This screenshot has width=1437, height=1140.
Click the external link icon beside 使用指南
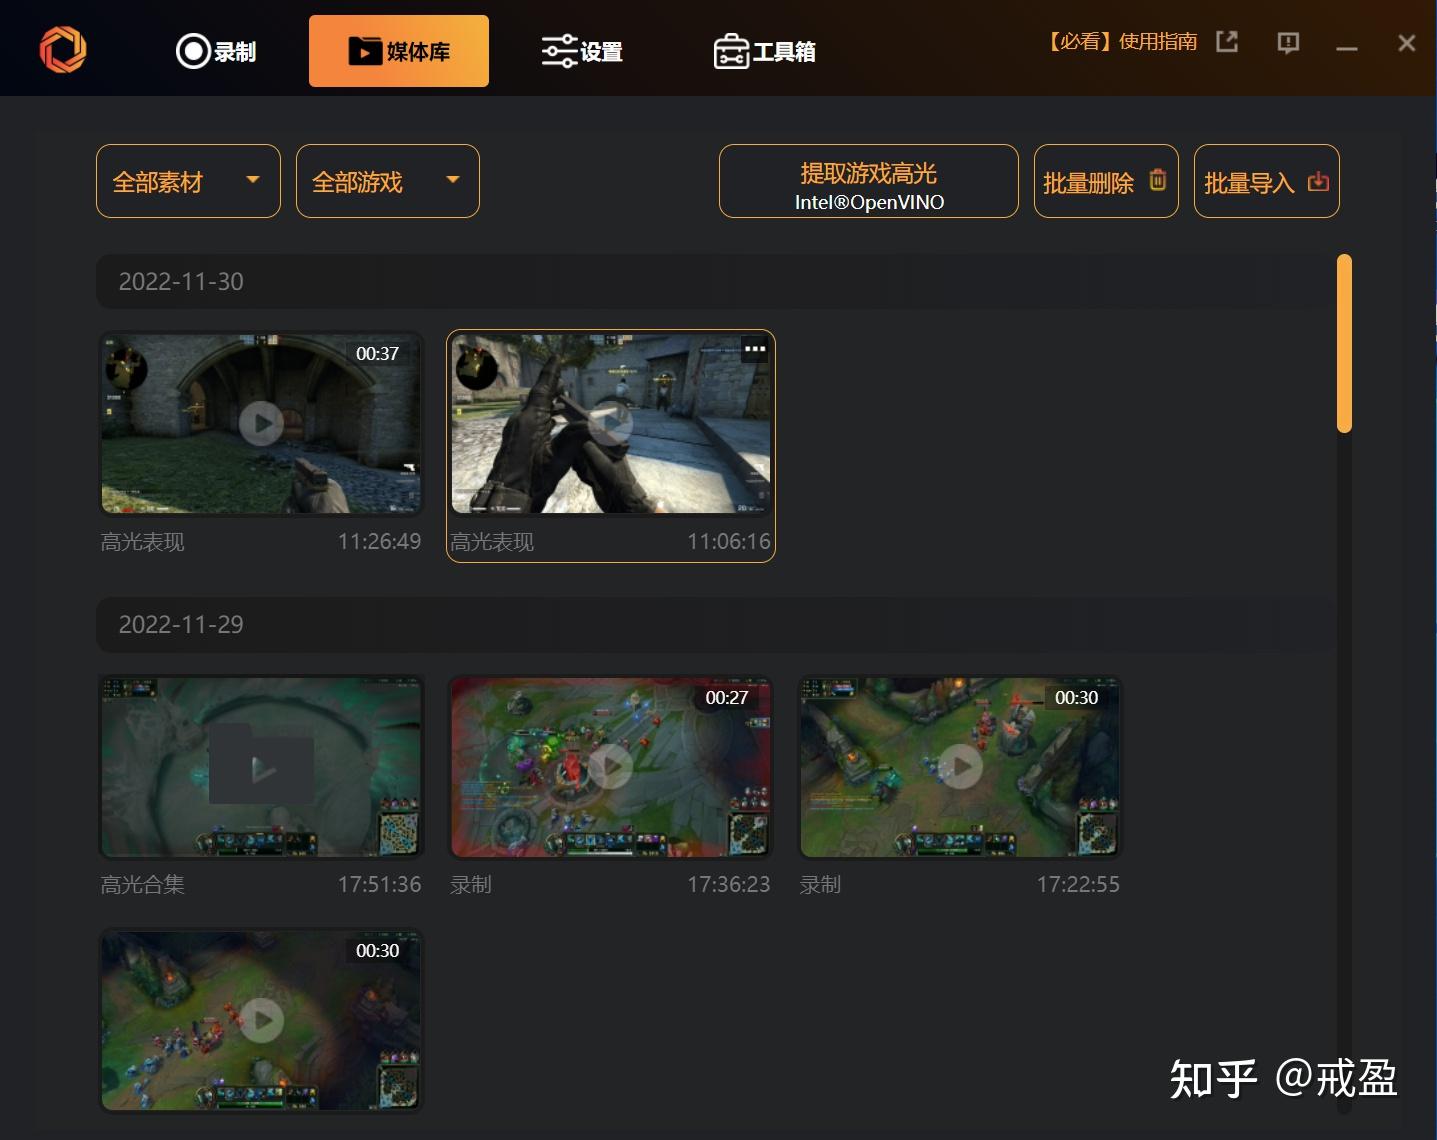1227,41
